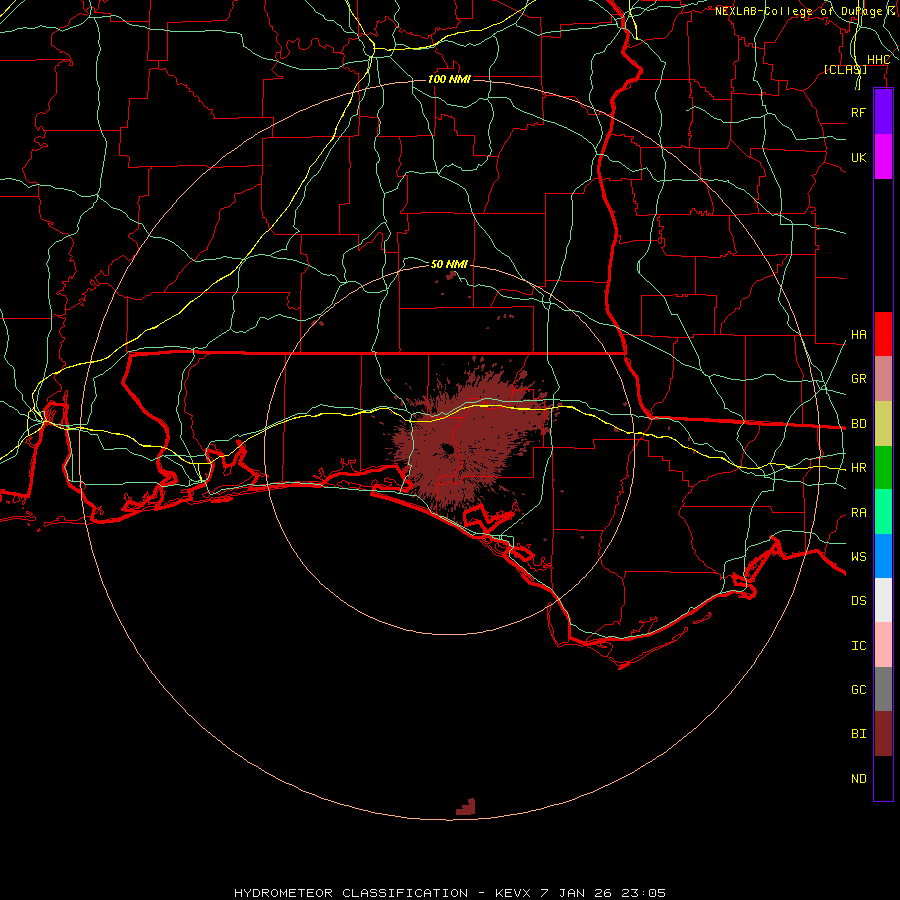Click the light pink IC legend swatch
Screen dimensions: 900x900
pos(883,645)
